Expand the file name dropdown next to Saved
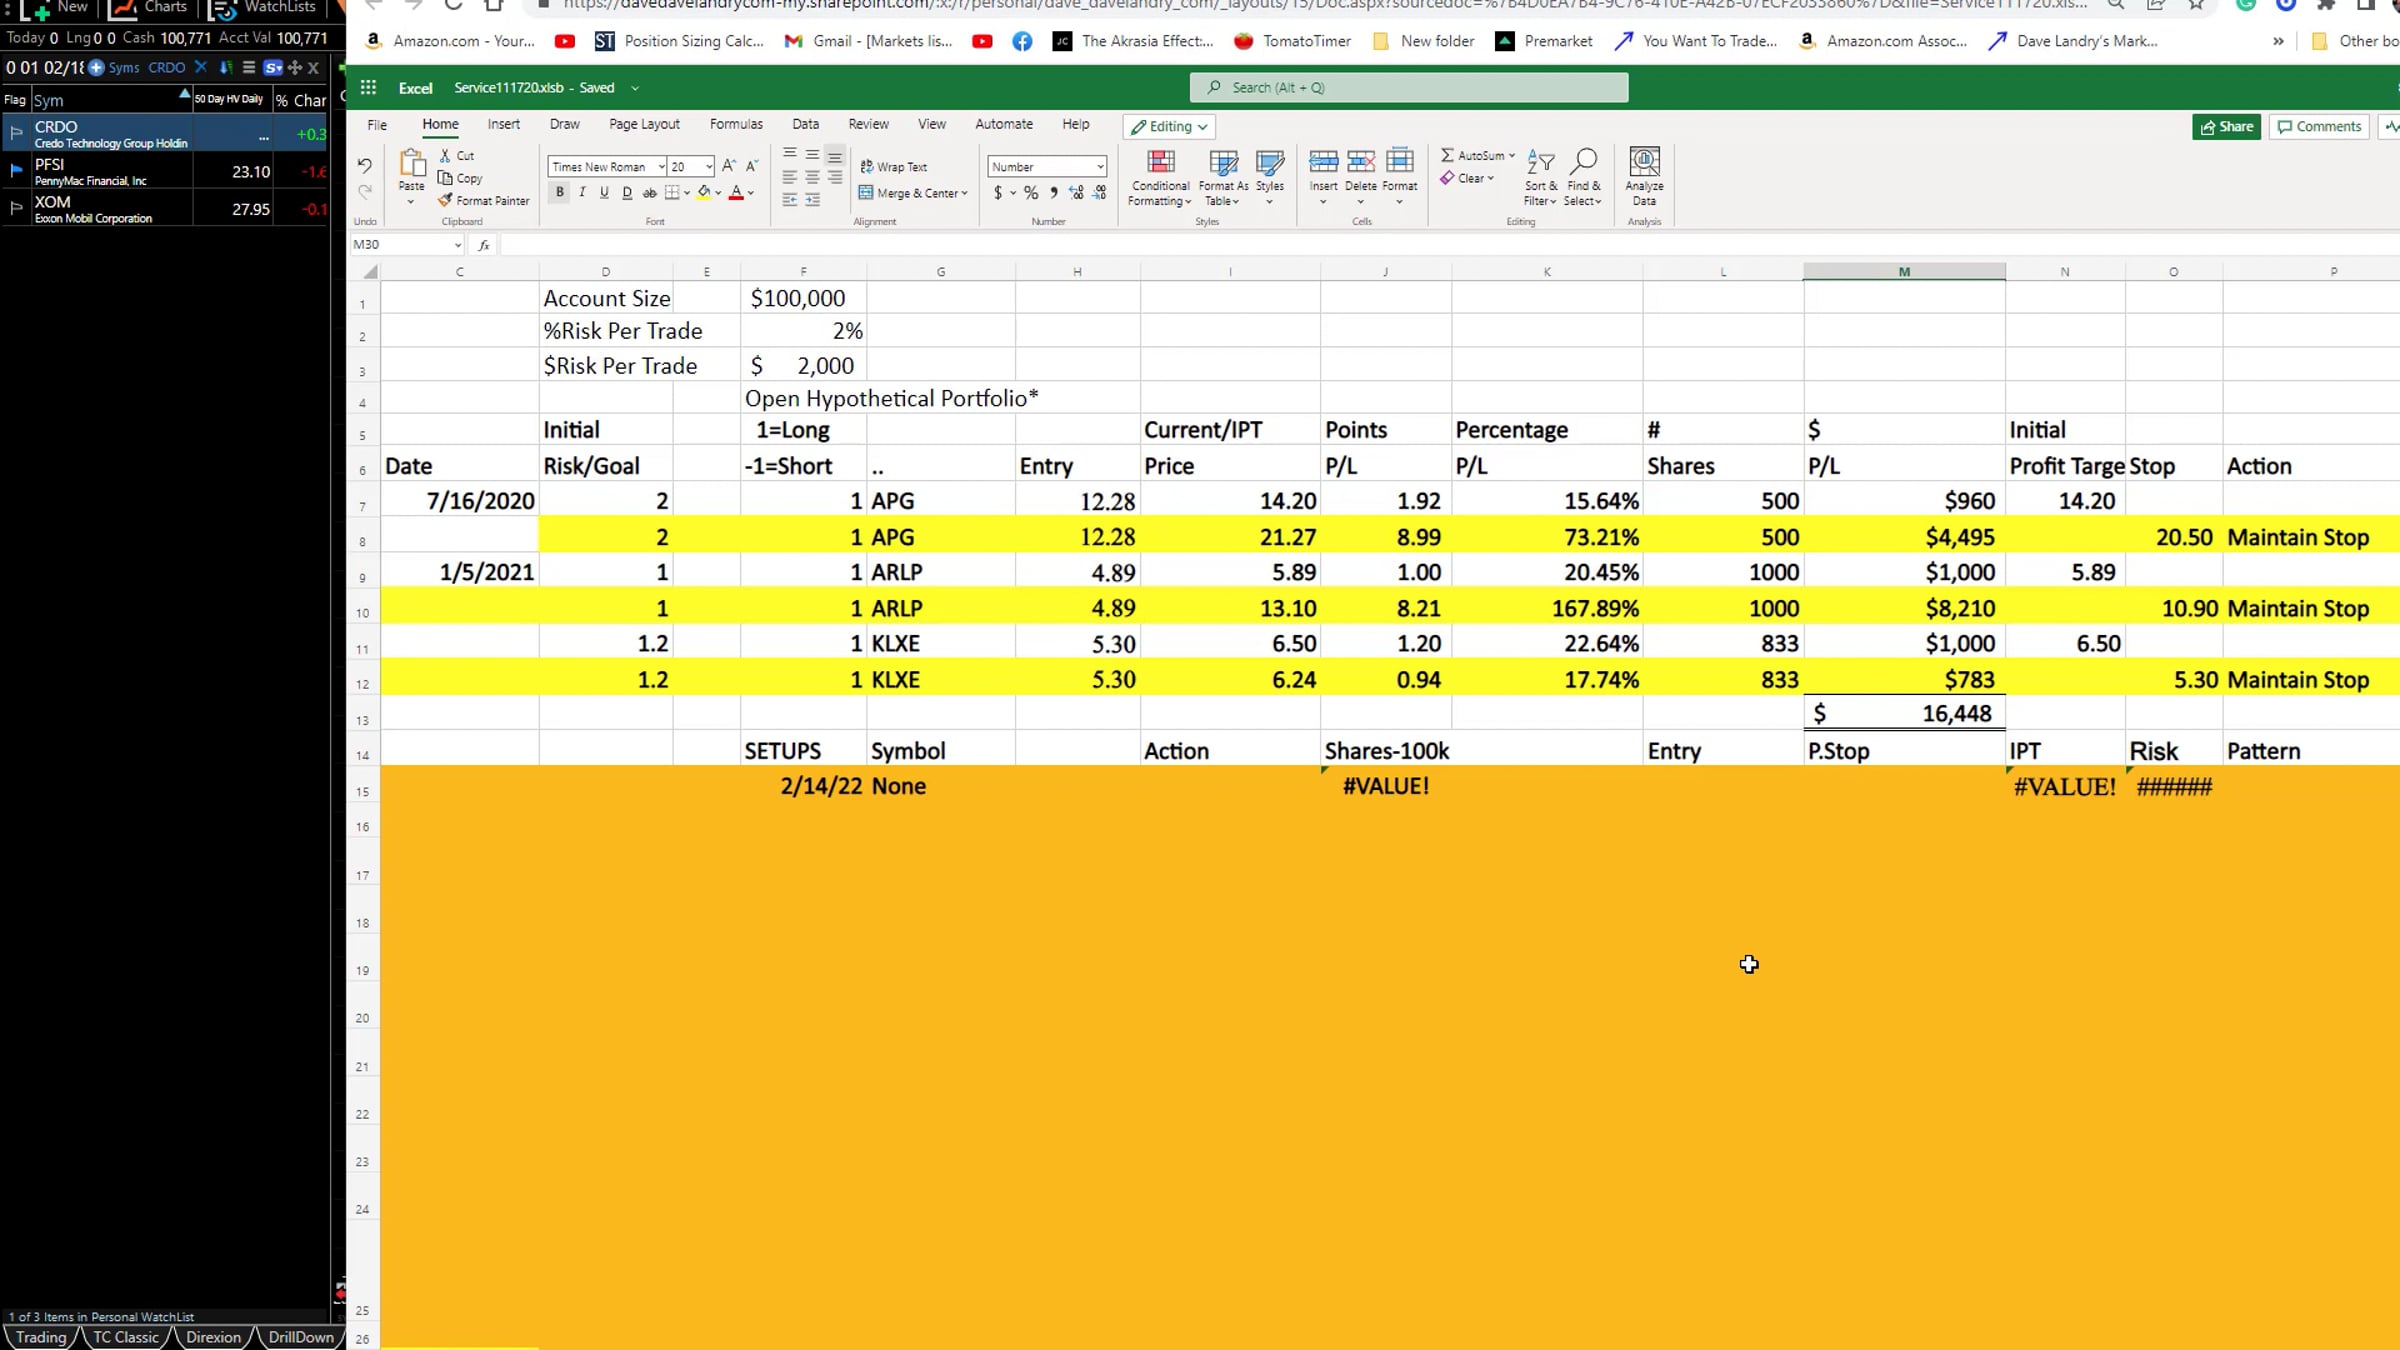Viewport: 2400px width, 1350px height. (x=634, y=88)
